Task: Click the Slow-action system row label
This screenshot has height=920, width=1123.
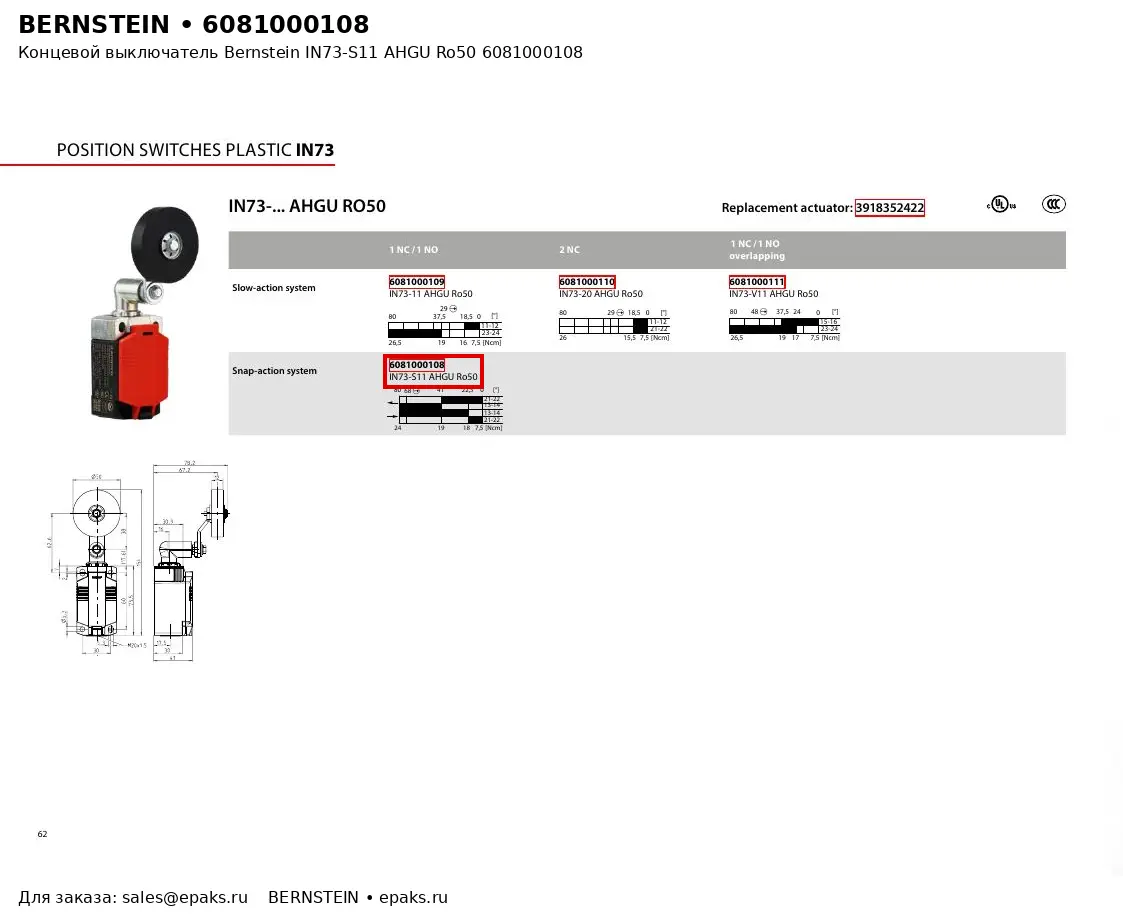Action: [274, 288]
